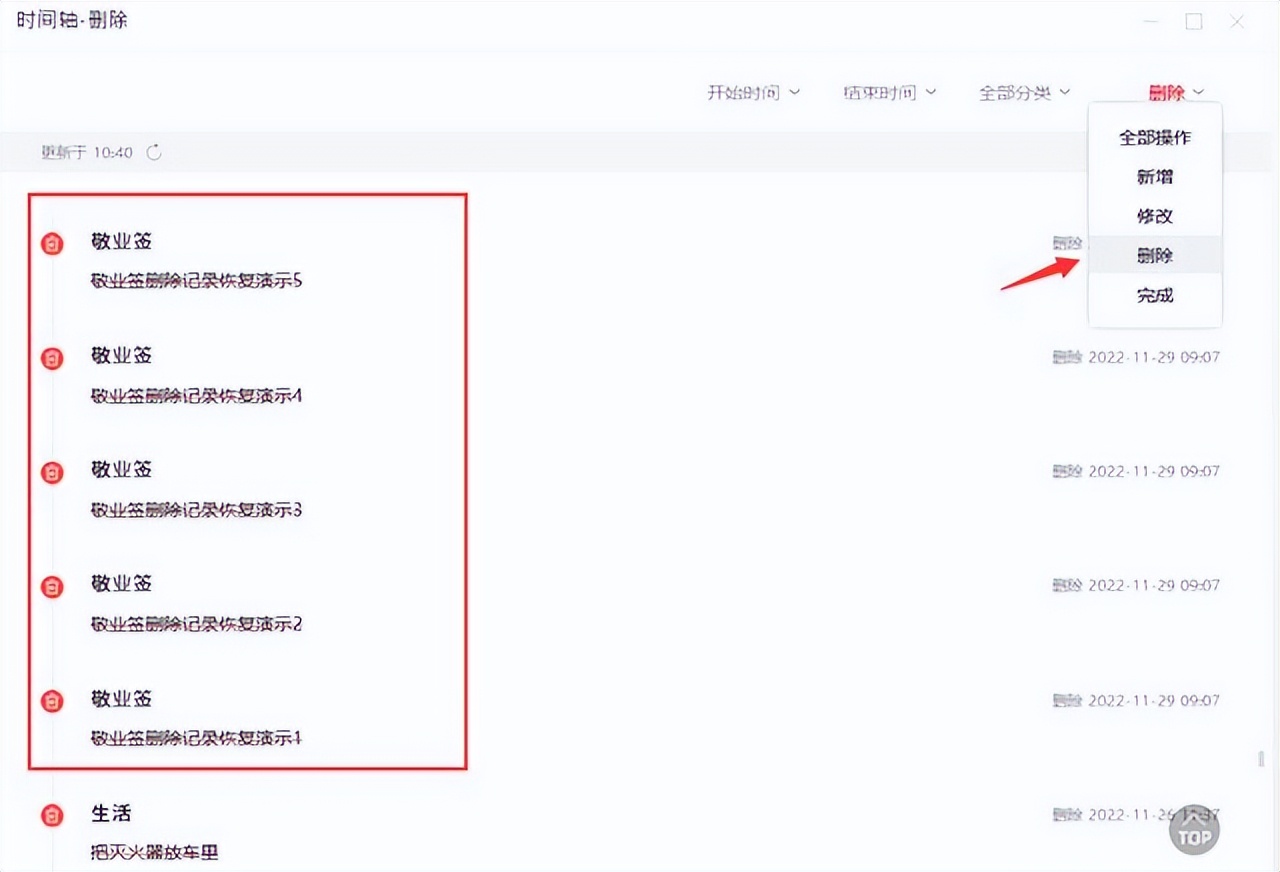Click the red note icon beside 敬业签删除记录恢复演示2
This screenshot has width=1280, height=872.
(51, 587)
